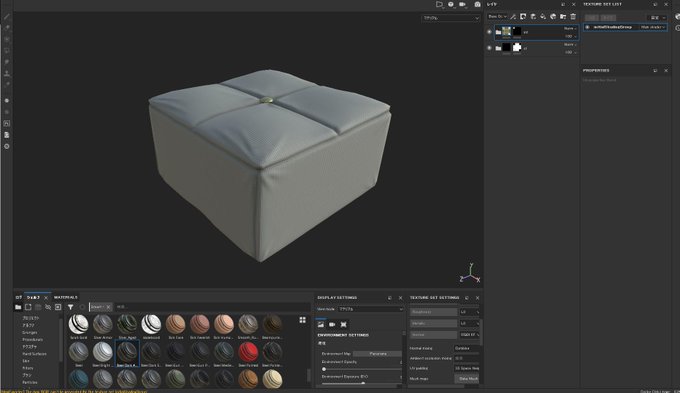Select the Grunges shelf category
Viewport: 680px width, 393px height.
(x=29, y=333)
